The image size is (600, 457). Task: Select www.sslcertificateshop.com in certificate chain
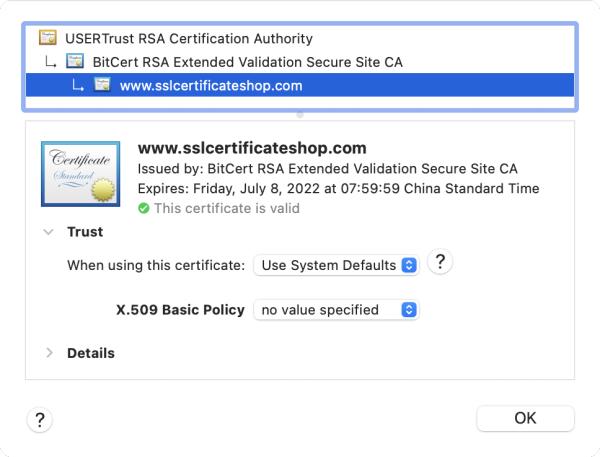pyautogui.click(x=210, y=85)
